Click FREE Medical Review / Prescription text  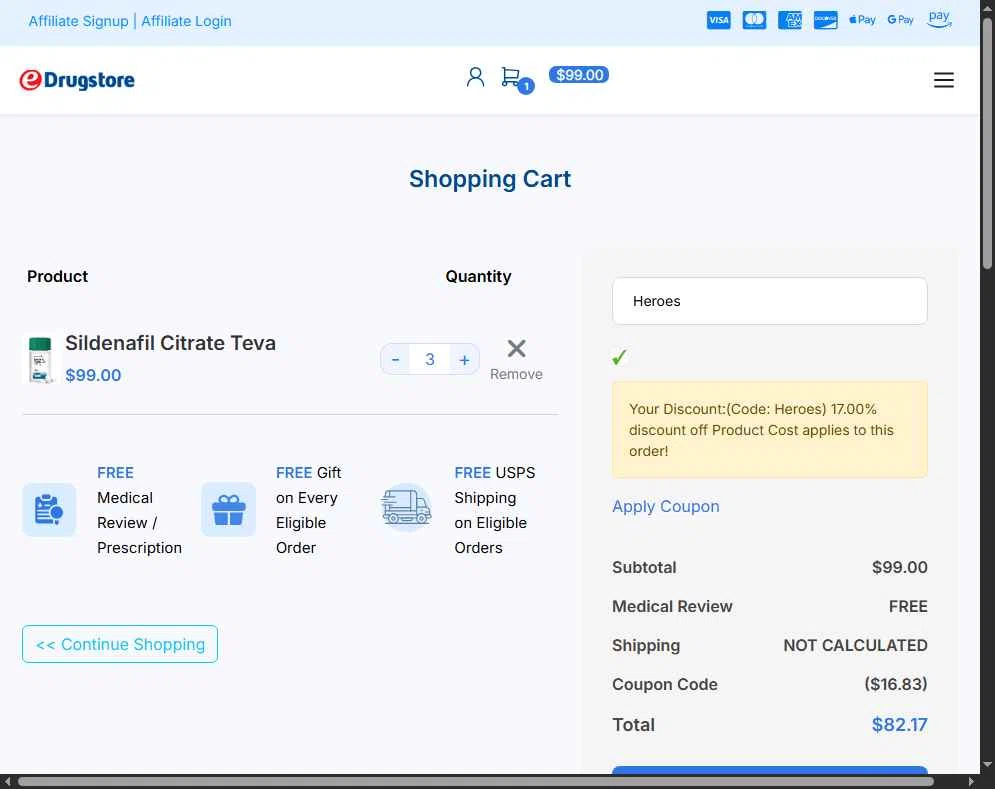pyautogui.click(x=139, y=510)
